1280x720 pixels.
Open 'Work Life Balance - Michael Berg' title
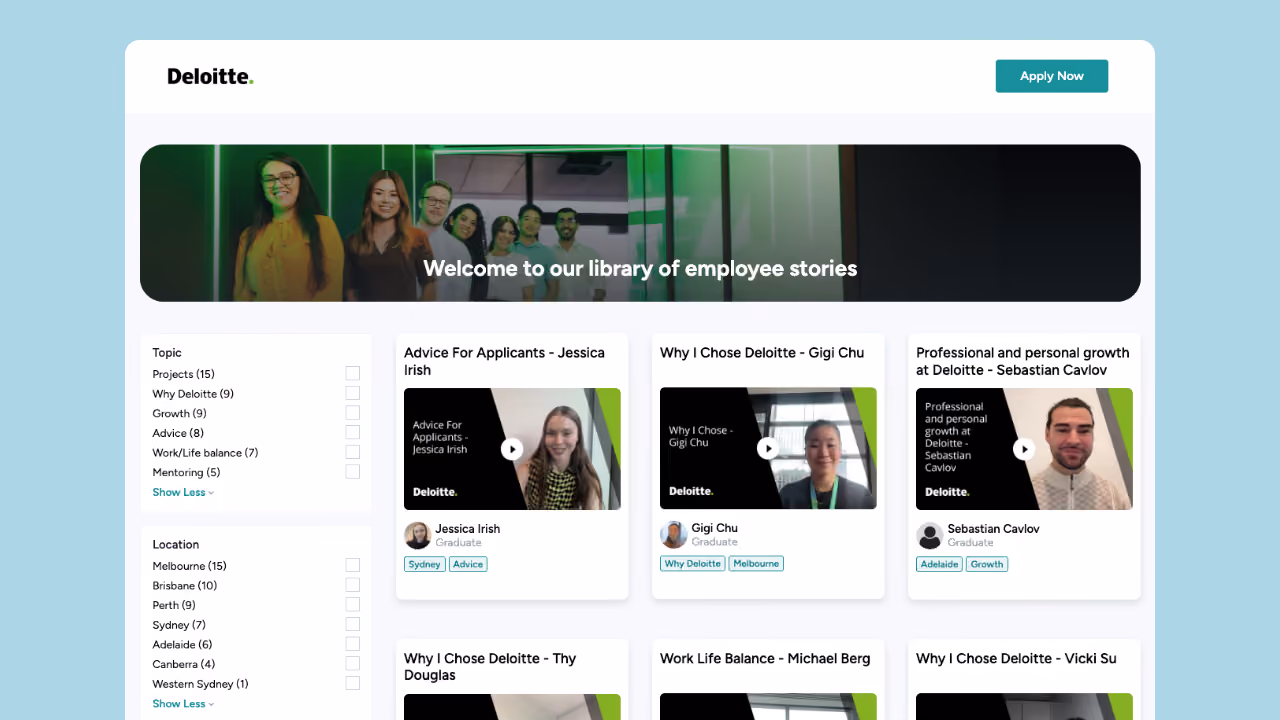765,659
